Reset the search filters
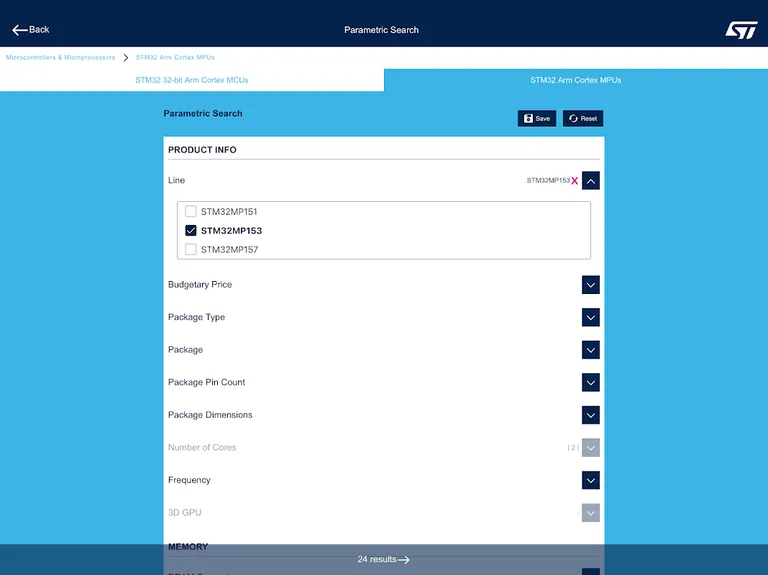Image resolution: width=768 pixels, height=575 pixels. [x=583, y=118]
